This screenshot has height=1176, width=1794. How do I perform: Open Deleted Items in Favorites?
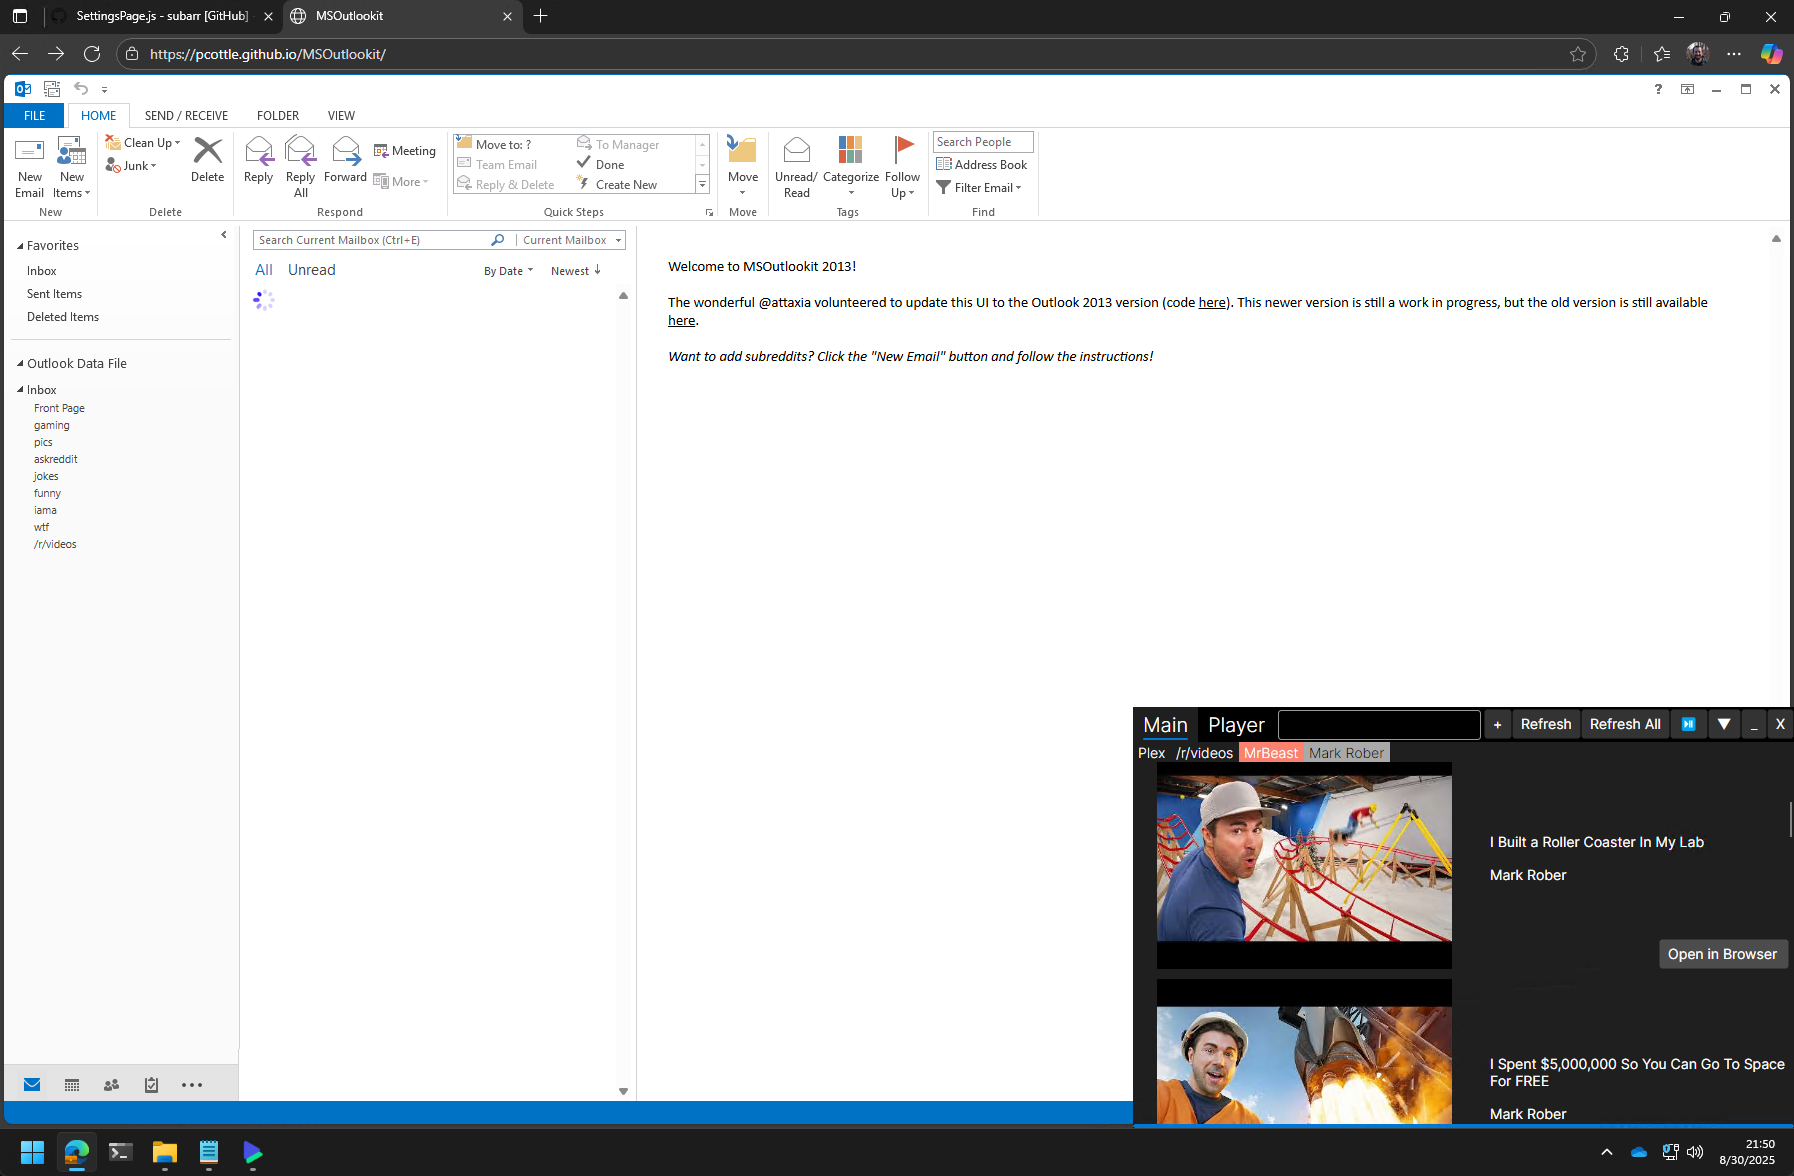(x=63, y=317)
